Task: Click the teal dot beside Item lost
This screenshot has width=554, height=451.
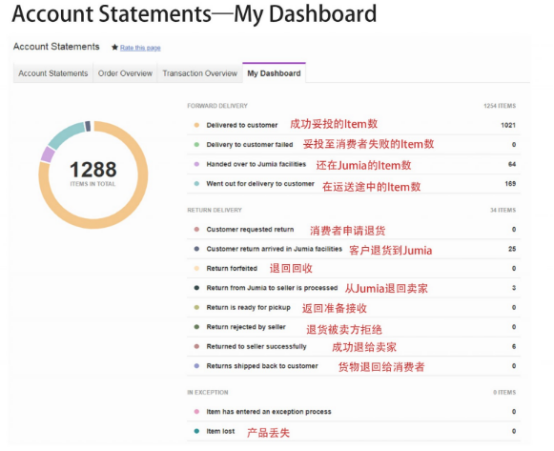Action: pos(197,431)
